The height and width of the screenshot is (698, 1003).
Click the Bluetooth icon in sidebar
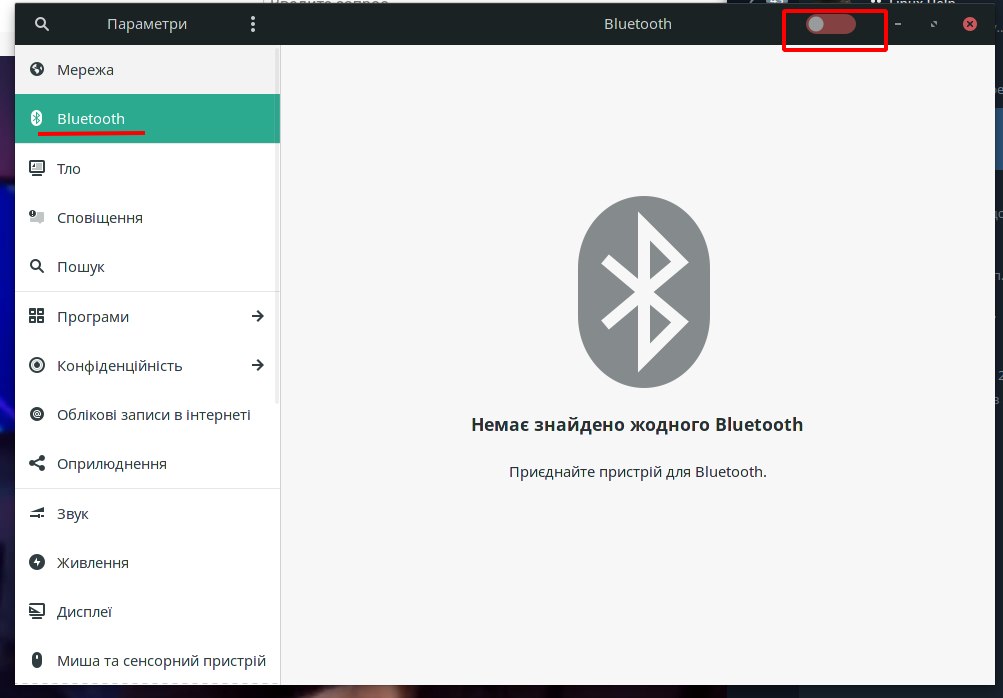pos(37,118)
